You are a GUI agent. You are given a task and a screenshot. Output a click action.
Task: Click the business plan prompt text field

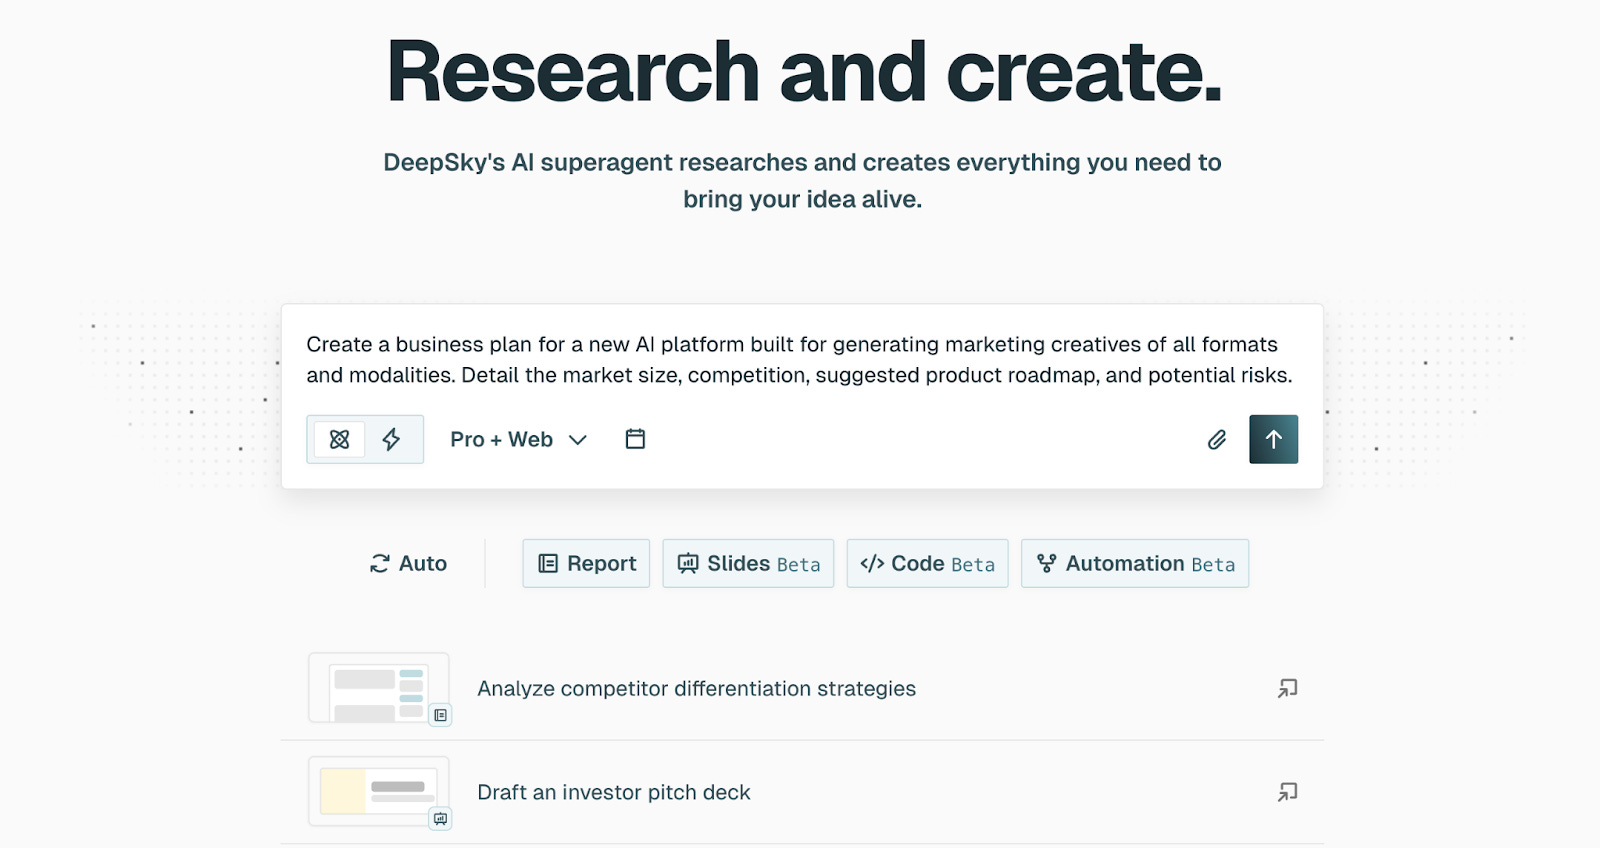[x=801, y=360]
